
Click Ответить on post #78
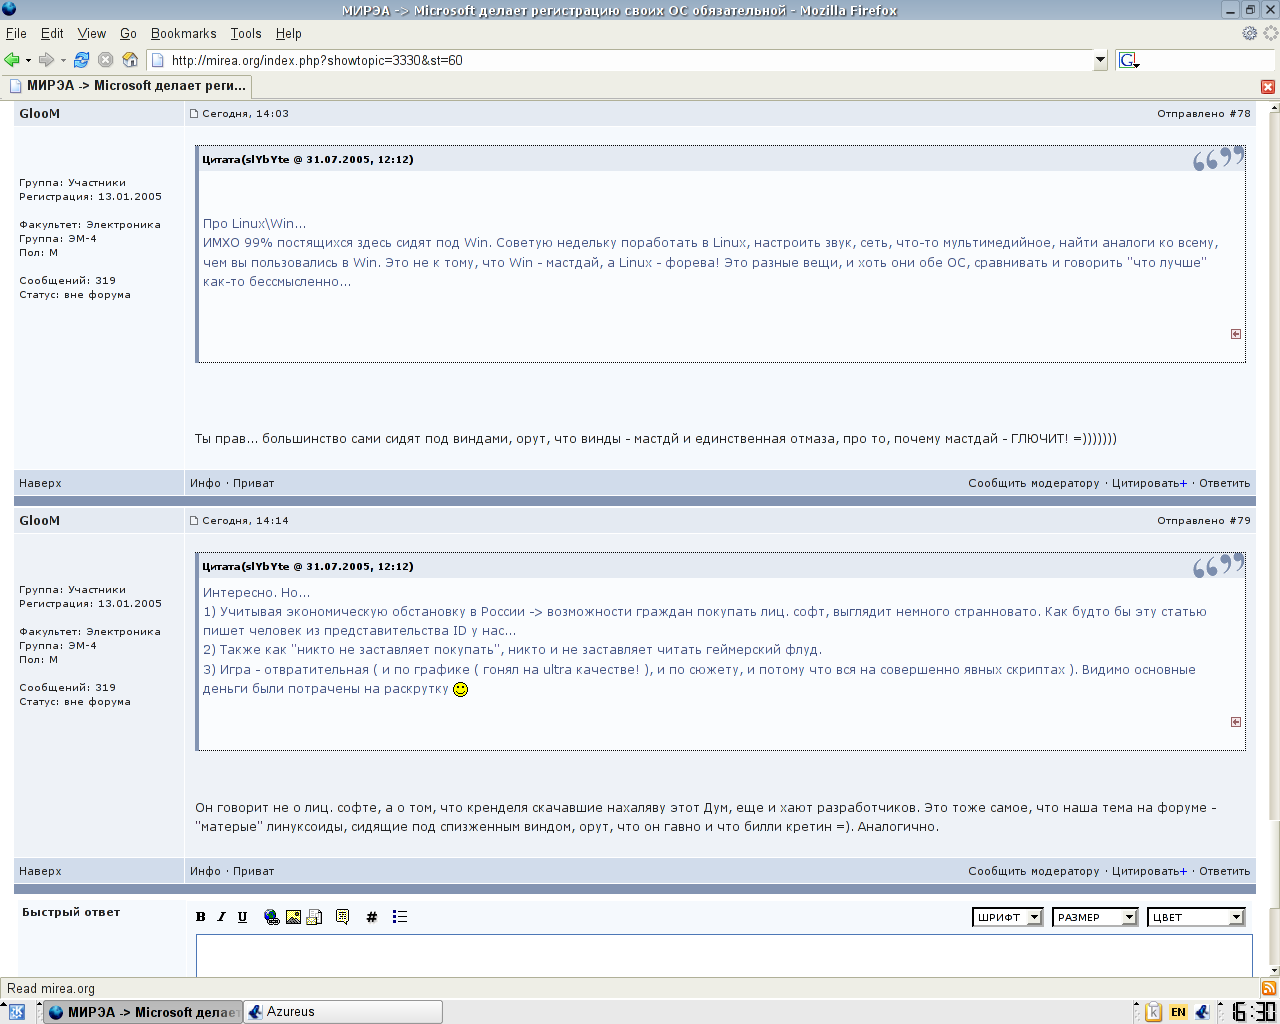pos(1224,483)
